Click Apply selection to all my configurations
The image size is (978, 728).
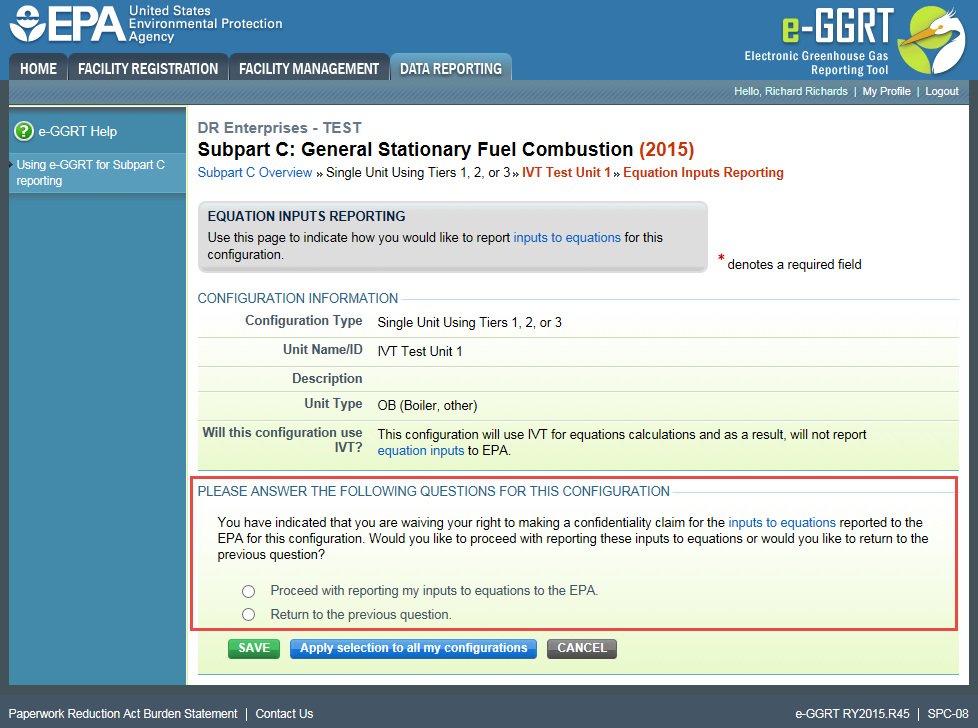click(414, 648)
